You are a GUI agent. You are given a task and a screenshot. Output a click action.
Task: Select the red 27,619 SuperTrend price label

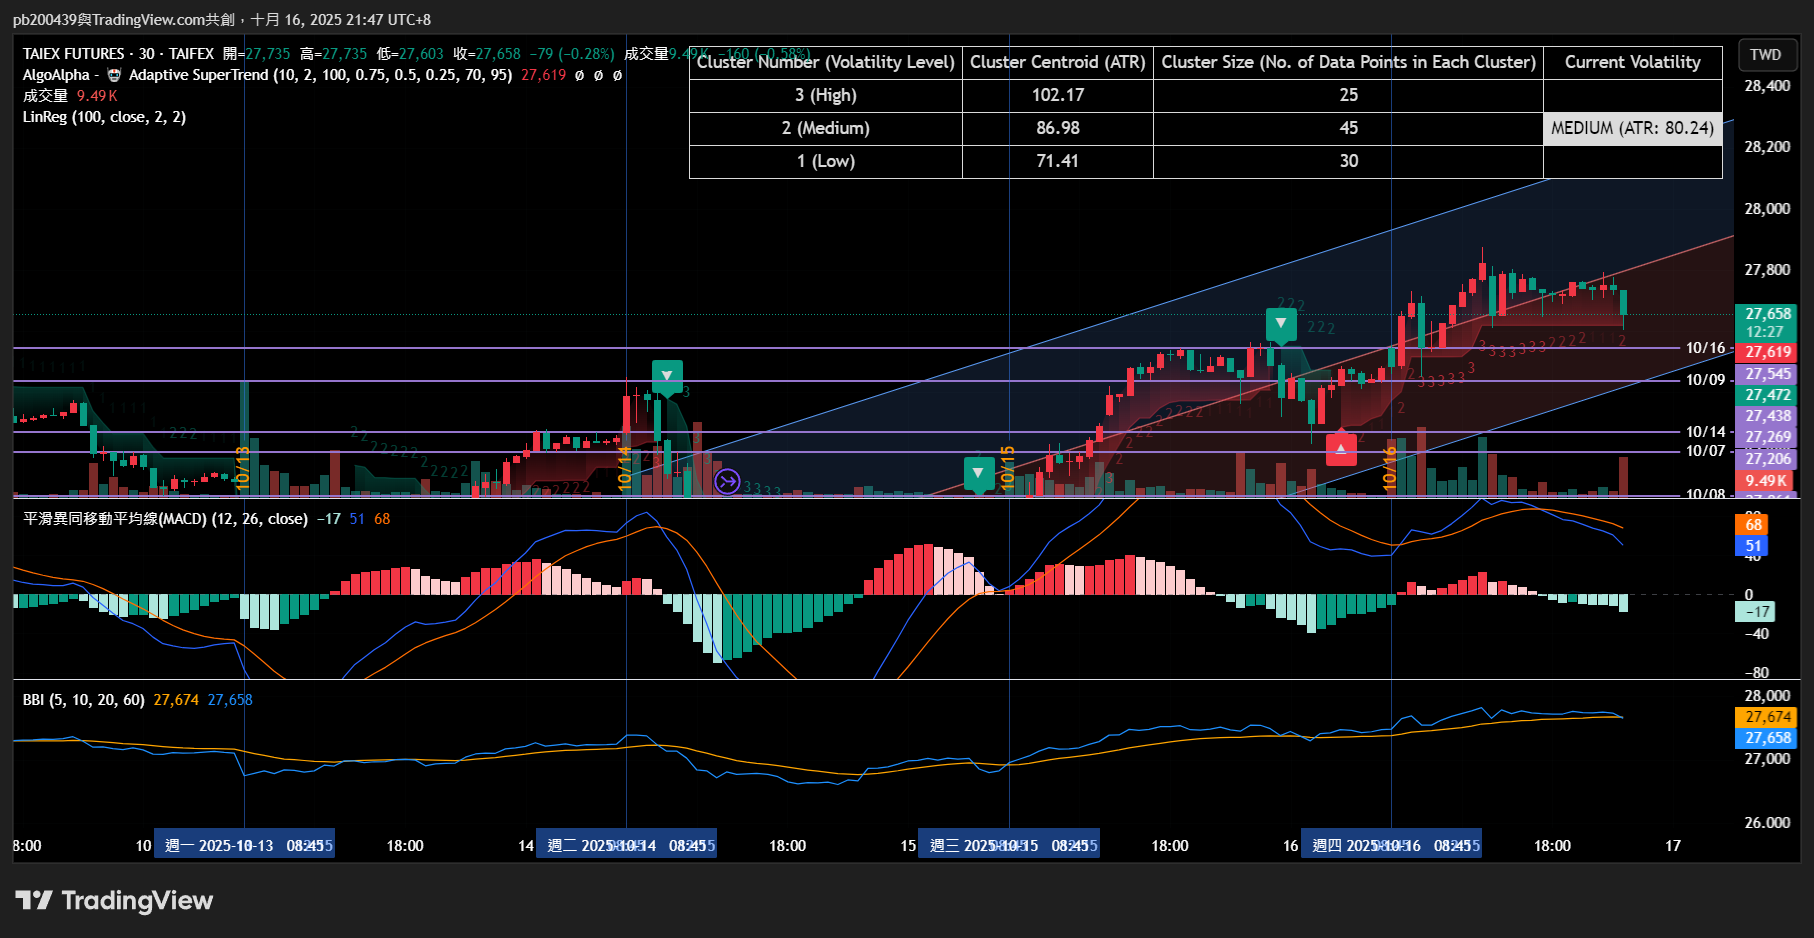pyautogui.click(x=1768, y=352)
